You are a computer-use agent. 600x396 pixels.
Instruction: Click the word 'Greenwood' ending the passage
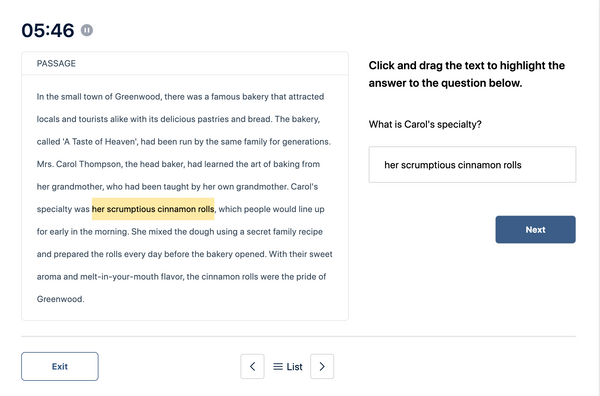pyautogui.click(x=60, y=299)
